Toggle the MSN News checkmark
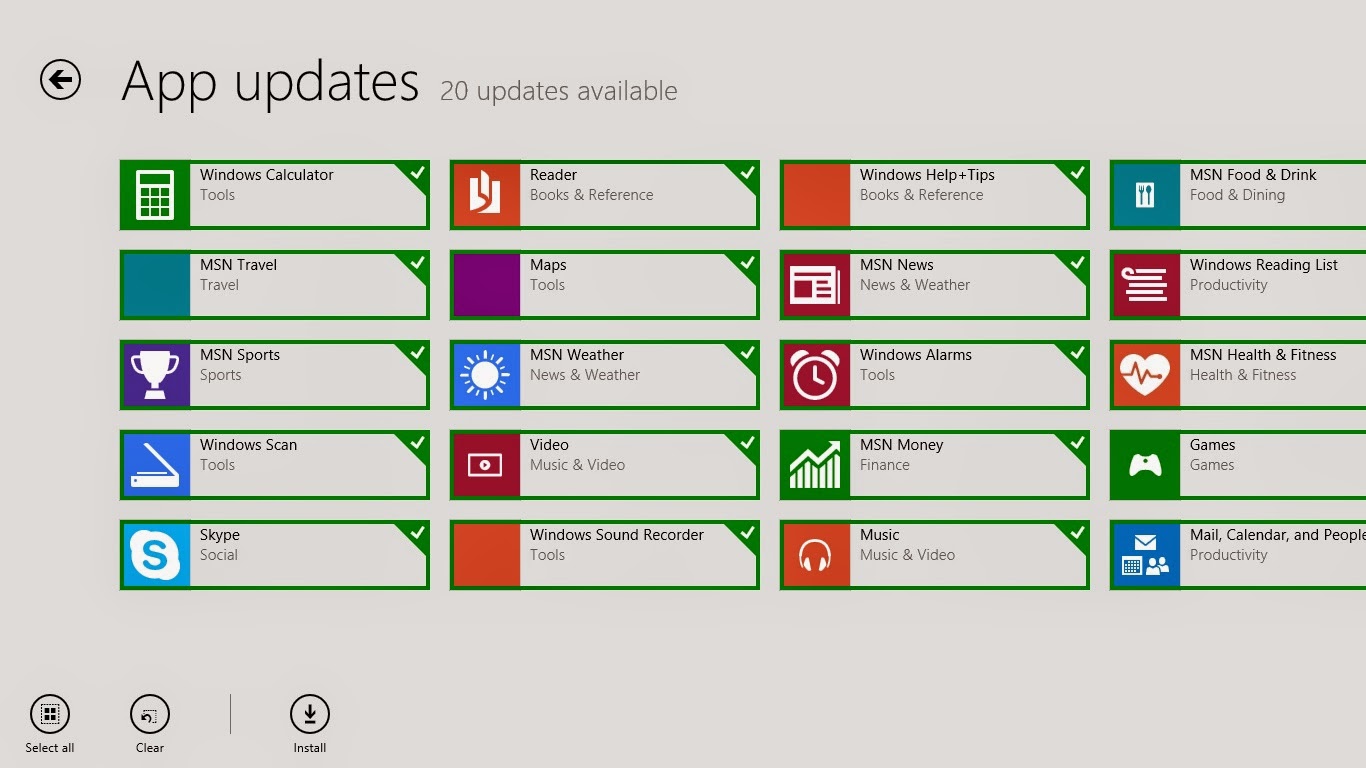The width and height of the screenshot is (1366, 768). point(1076,264)
